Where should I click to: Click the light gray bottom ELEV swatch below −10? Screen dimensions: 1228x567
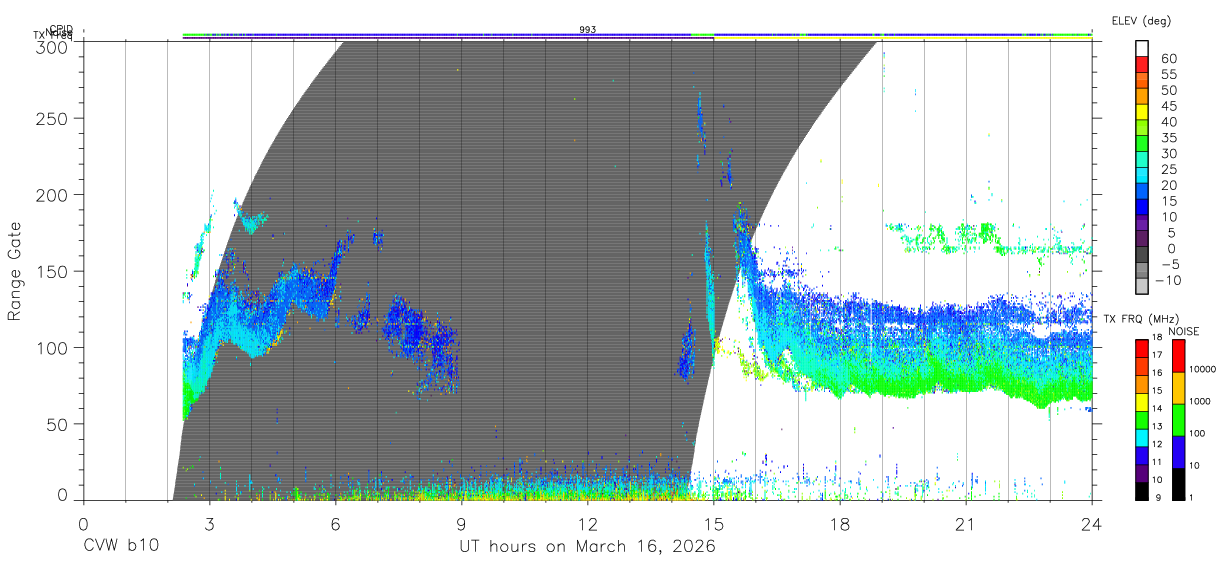[x=1142, y=287]
